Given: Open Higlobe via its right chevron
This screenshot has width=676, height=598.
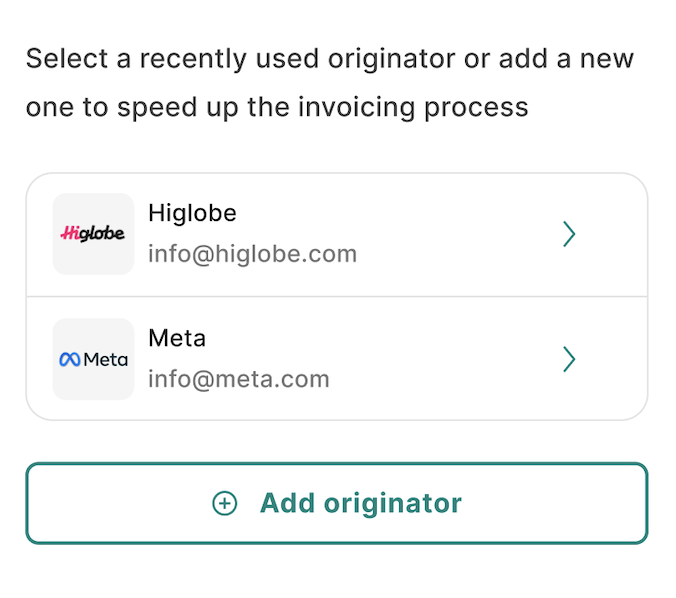Looking at the screenshot, I should click(x=569, y=234).
